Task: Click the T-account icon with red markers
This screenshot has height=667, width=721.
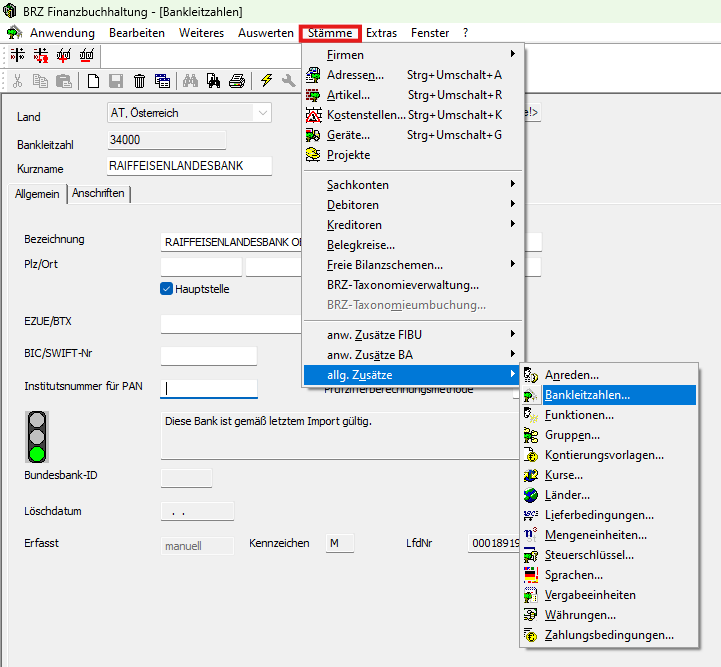Action: (40, 55)
